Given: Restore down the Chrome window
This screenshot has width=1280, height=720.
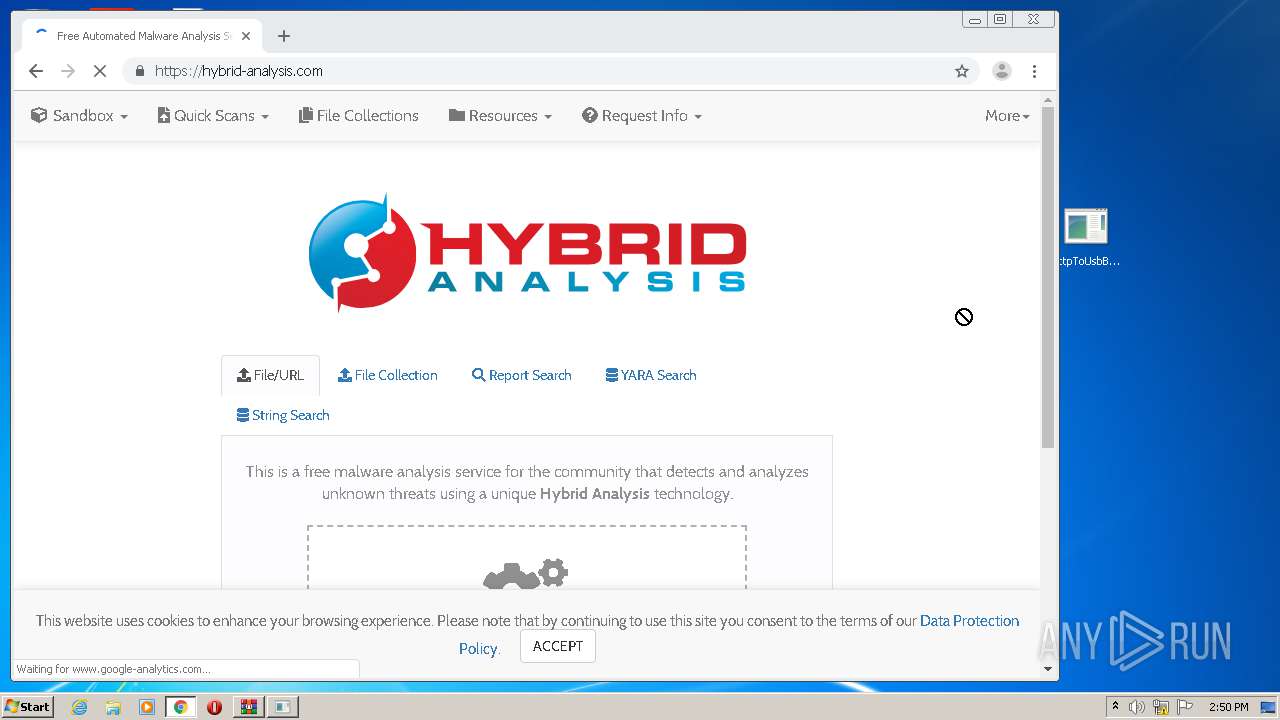Looking at the screenshot, I should 1000,19.
